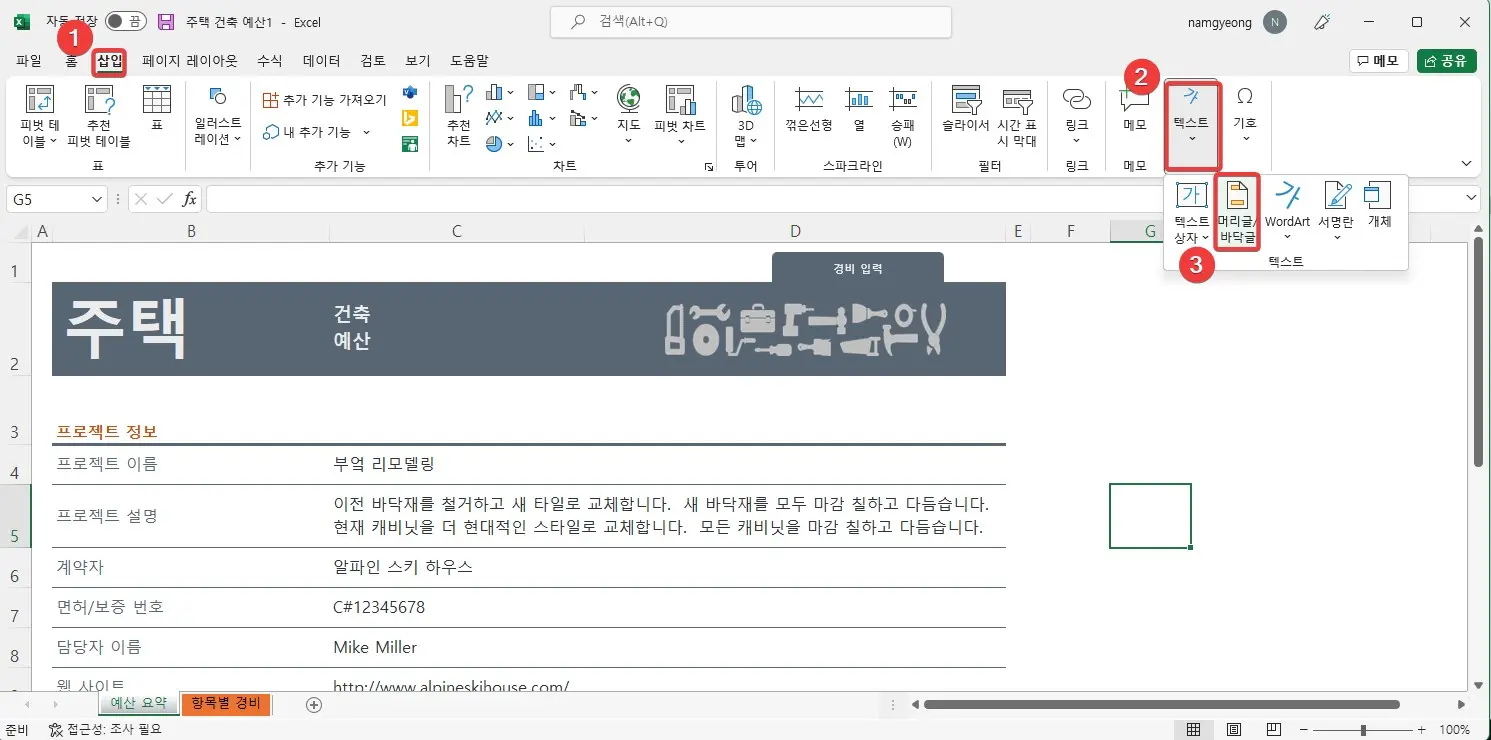Image resolution: width=1491 pixels, height=740 pixels.
Task: Open Maps (지도) chart option
Action: pyautogui.click(x=628, y=115)
